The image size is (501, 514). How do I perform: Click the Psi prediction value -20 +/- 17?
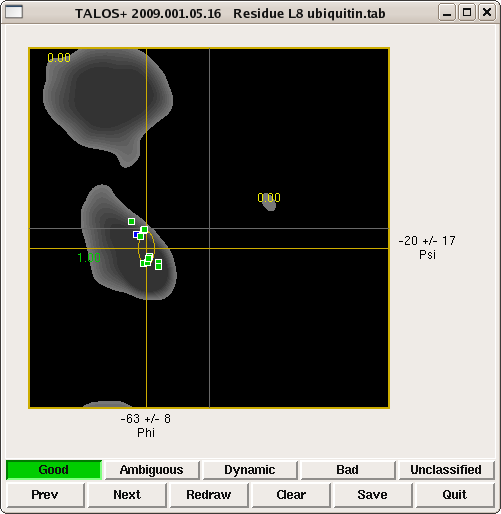point(427,241)
